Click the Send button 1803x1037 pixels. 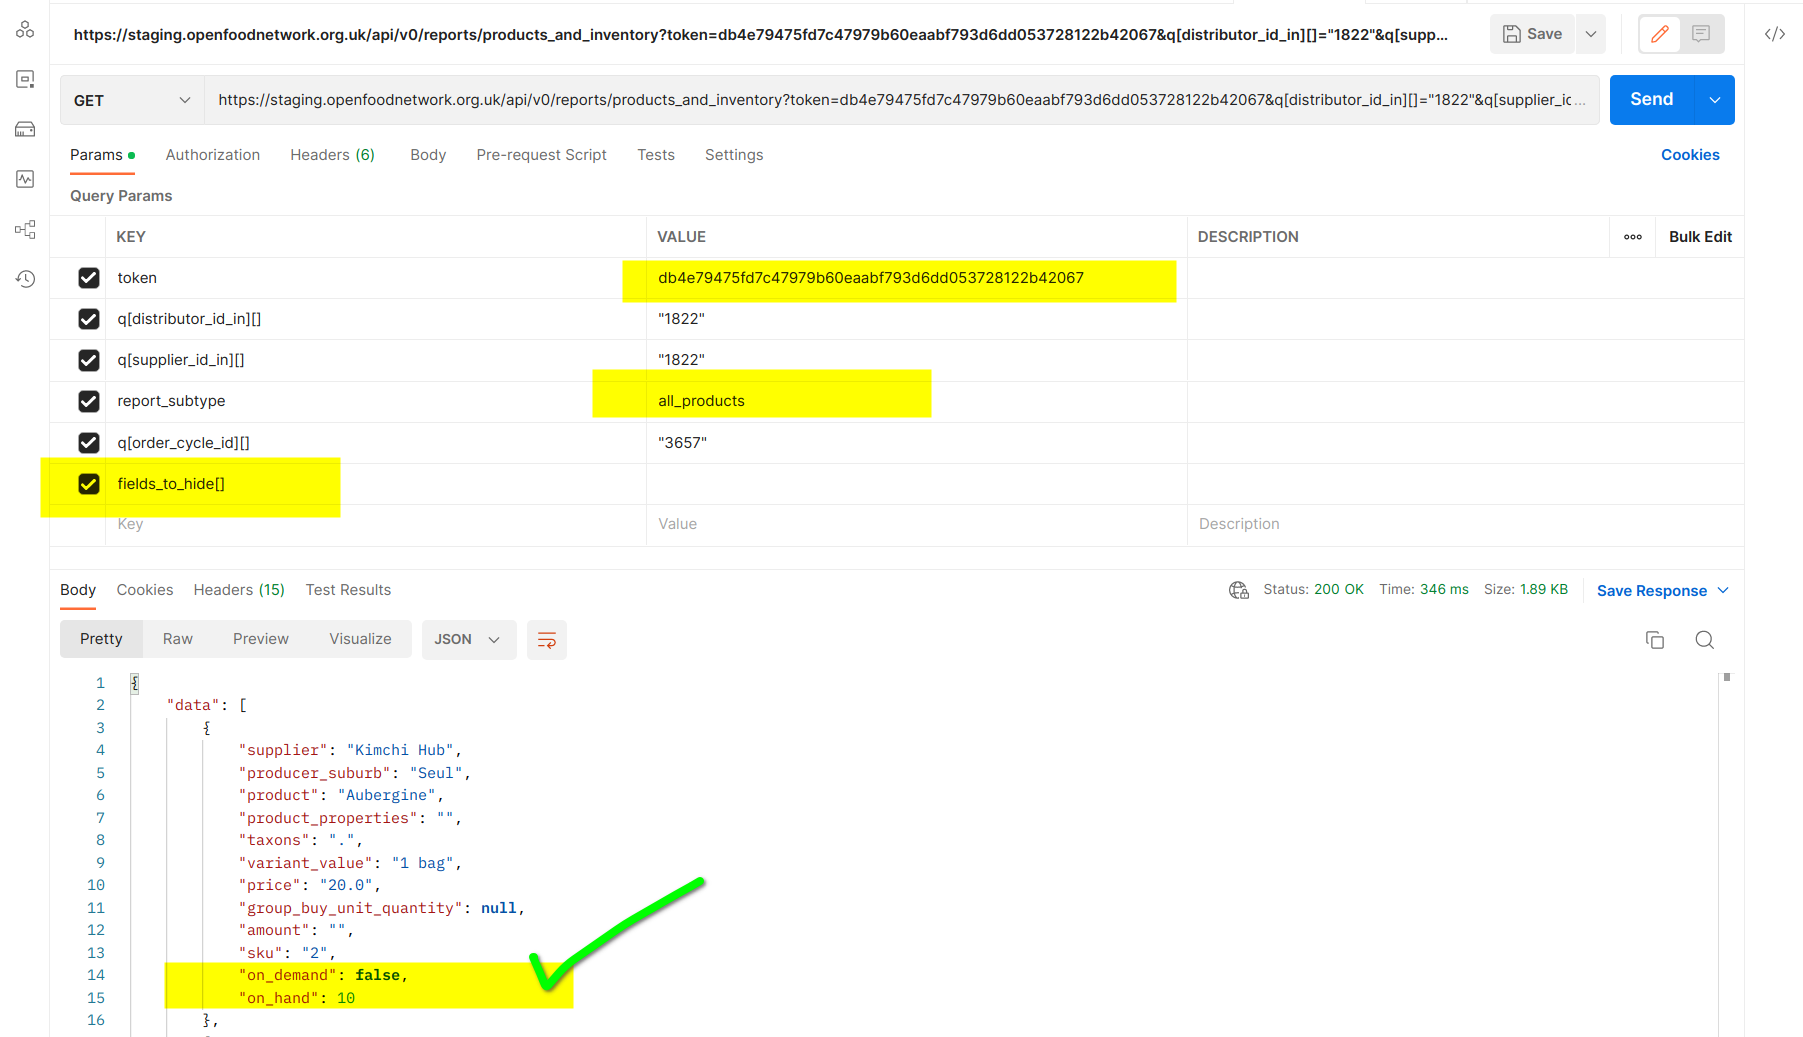[1651, 99]
